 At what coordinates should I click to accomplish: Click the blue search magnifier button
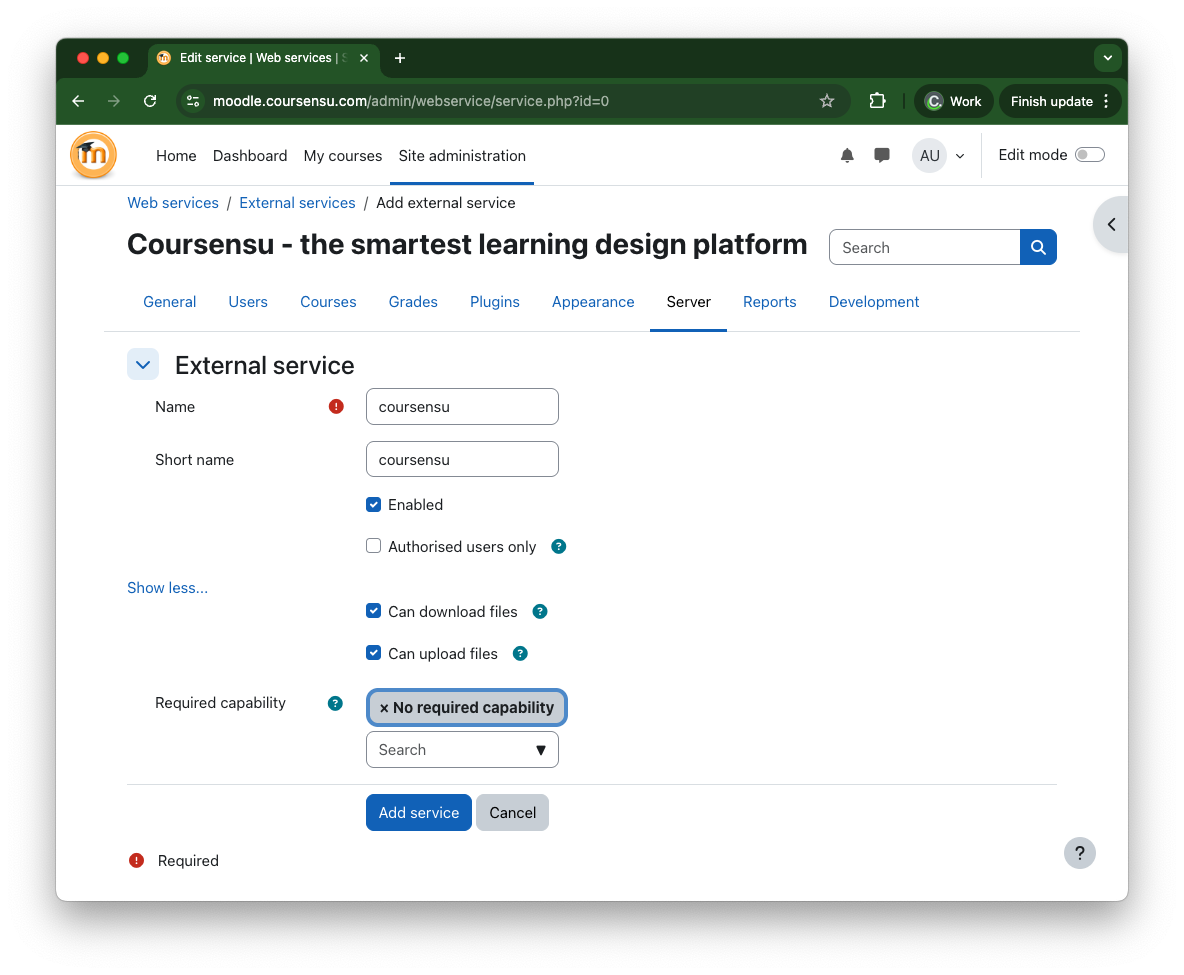coord(1038,248)
